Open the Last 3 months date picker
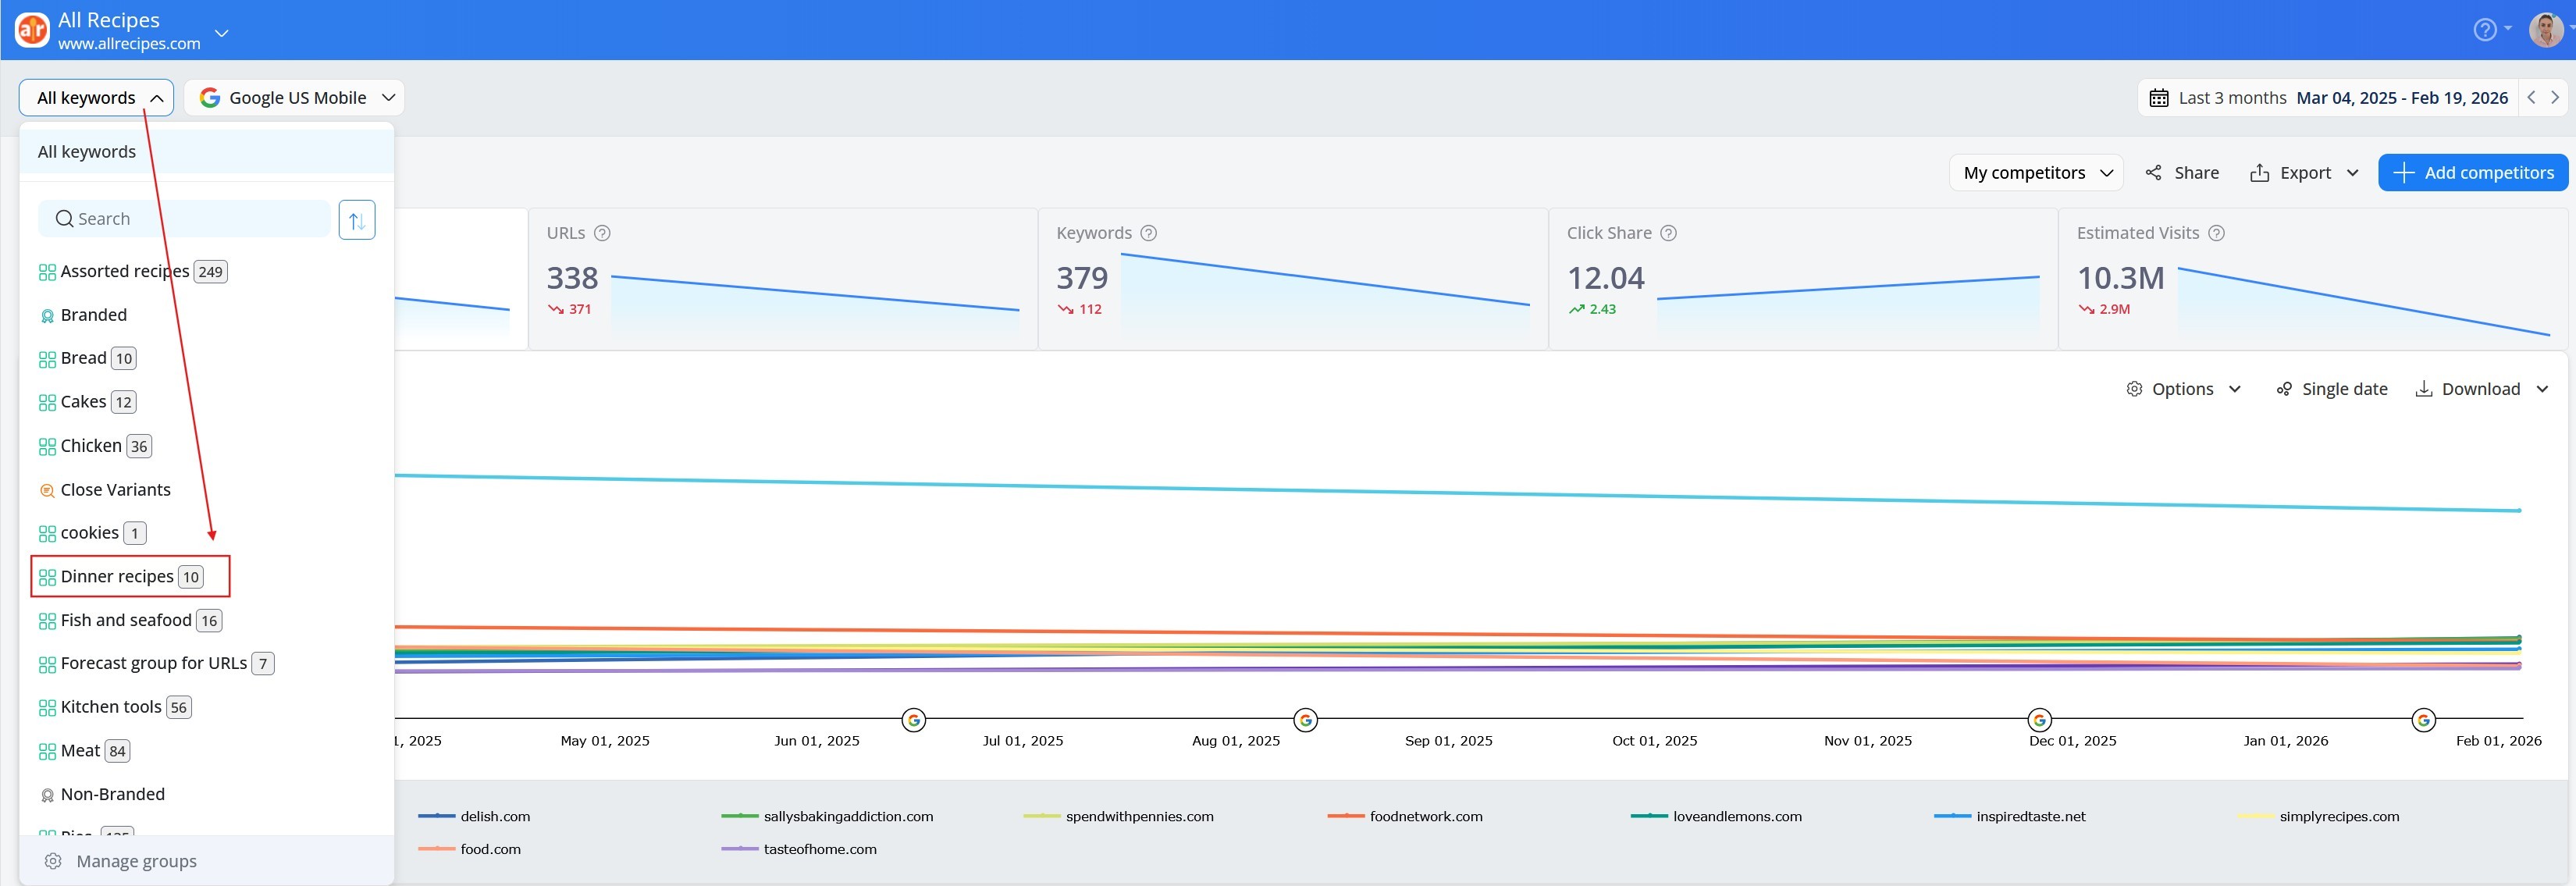The width and height of the screenshot is (2576, 886). click(2327, 98)
